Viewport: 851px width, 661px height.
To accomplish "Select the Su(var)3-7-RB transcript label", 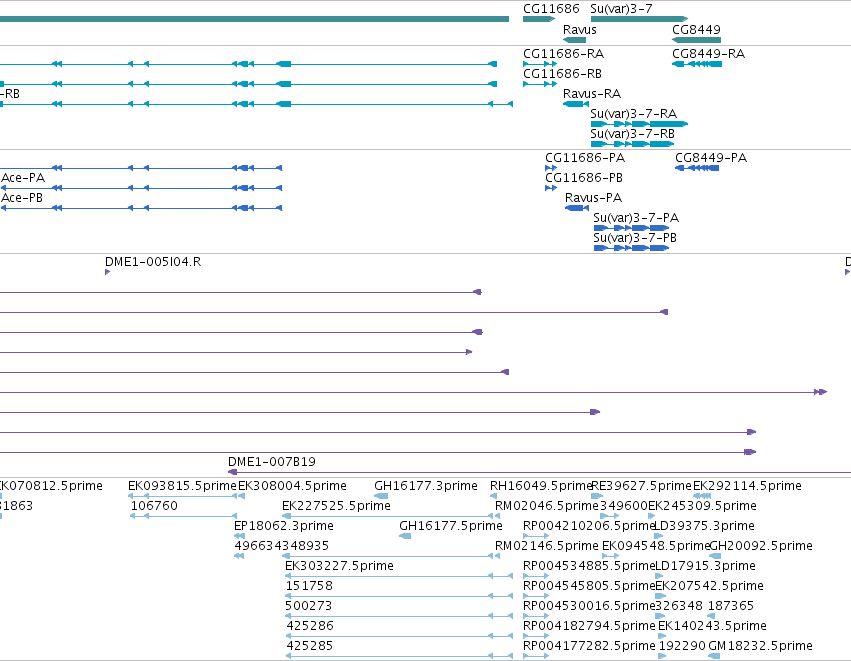I will (x=632, y=134).
